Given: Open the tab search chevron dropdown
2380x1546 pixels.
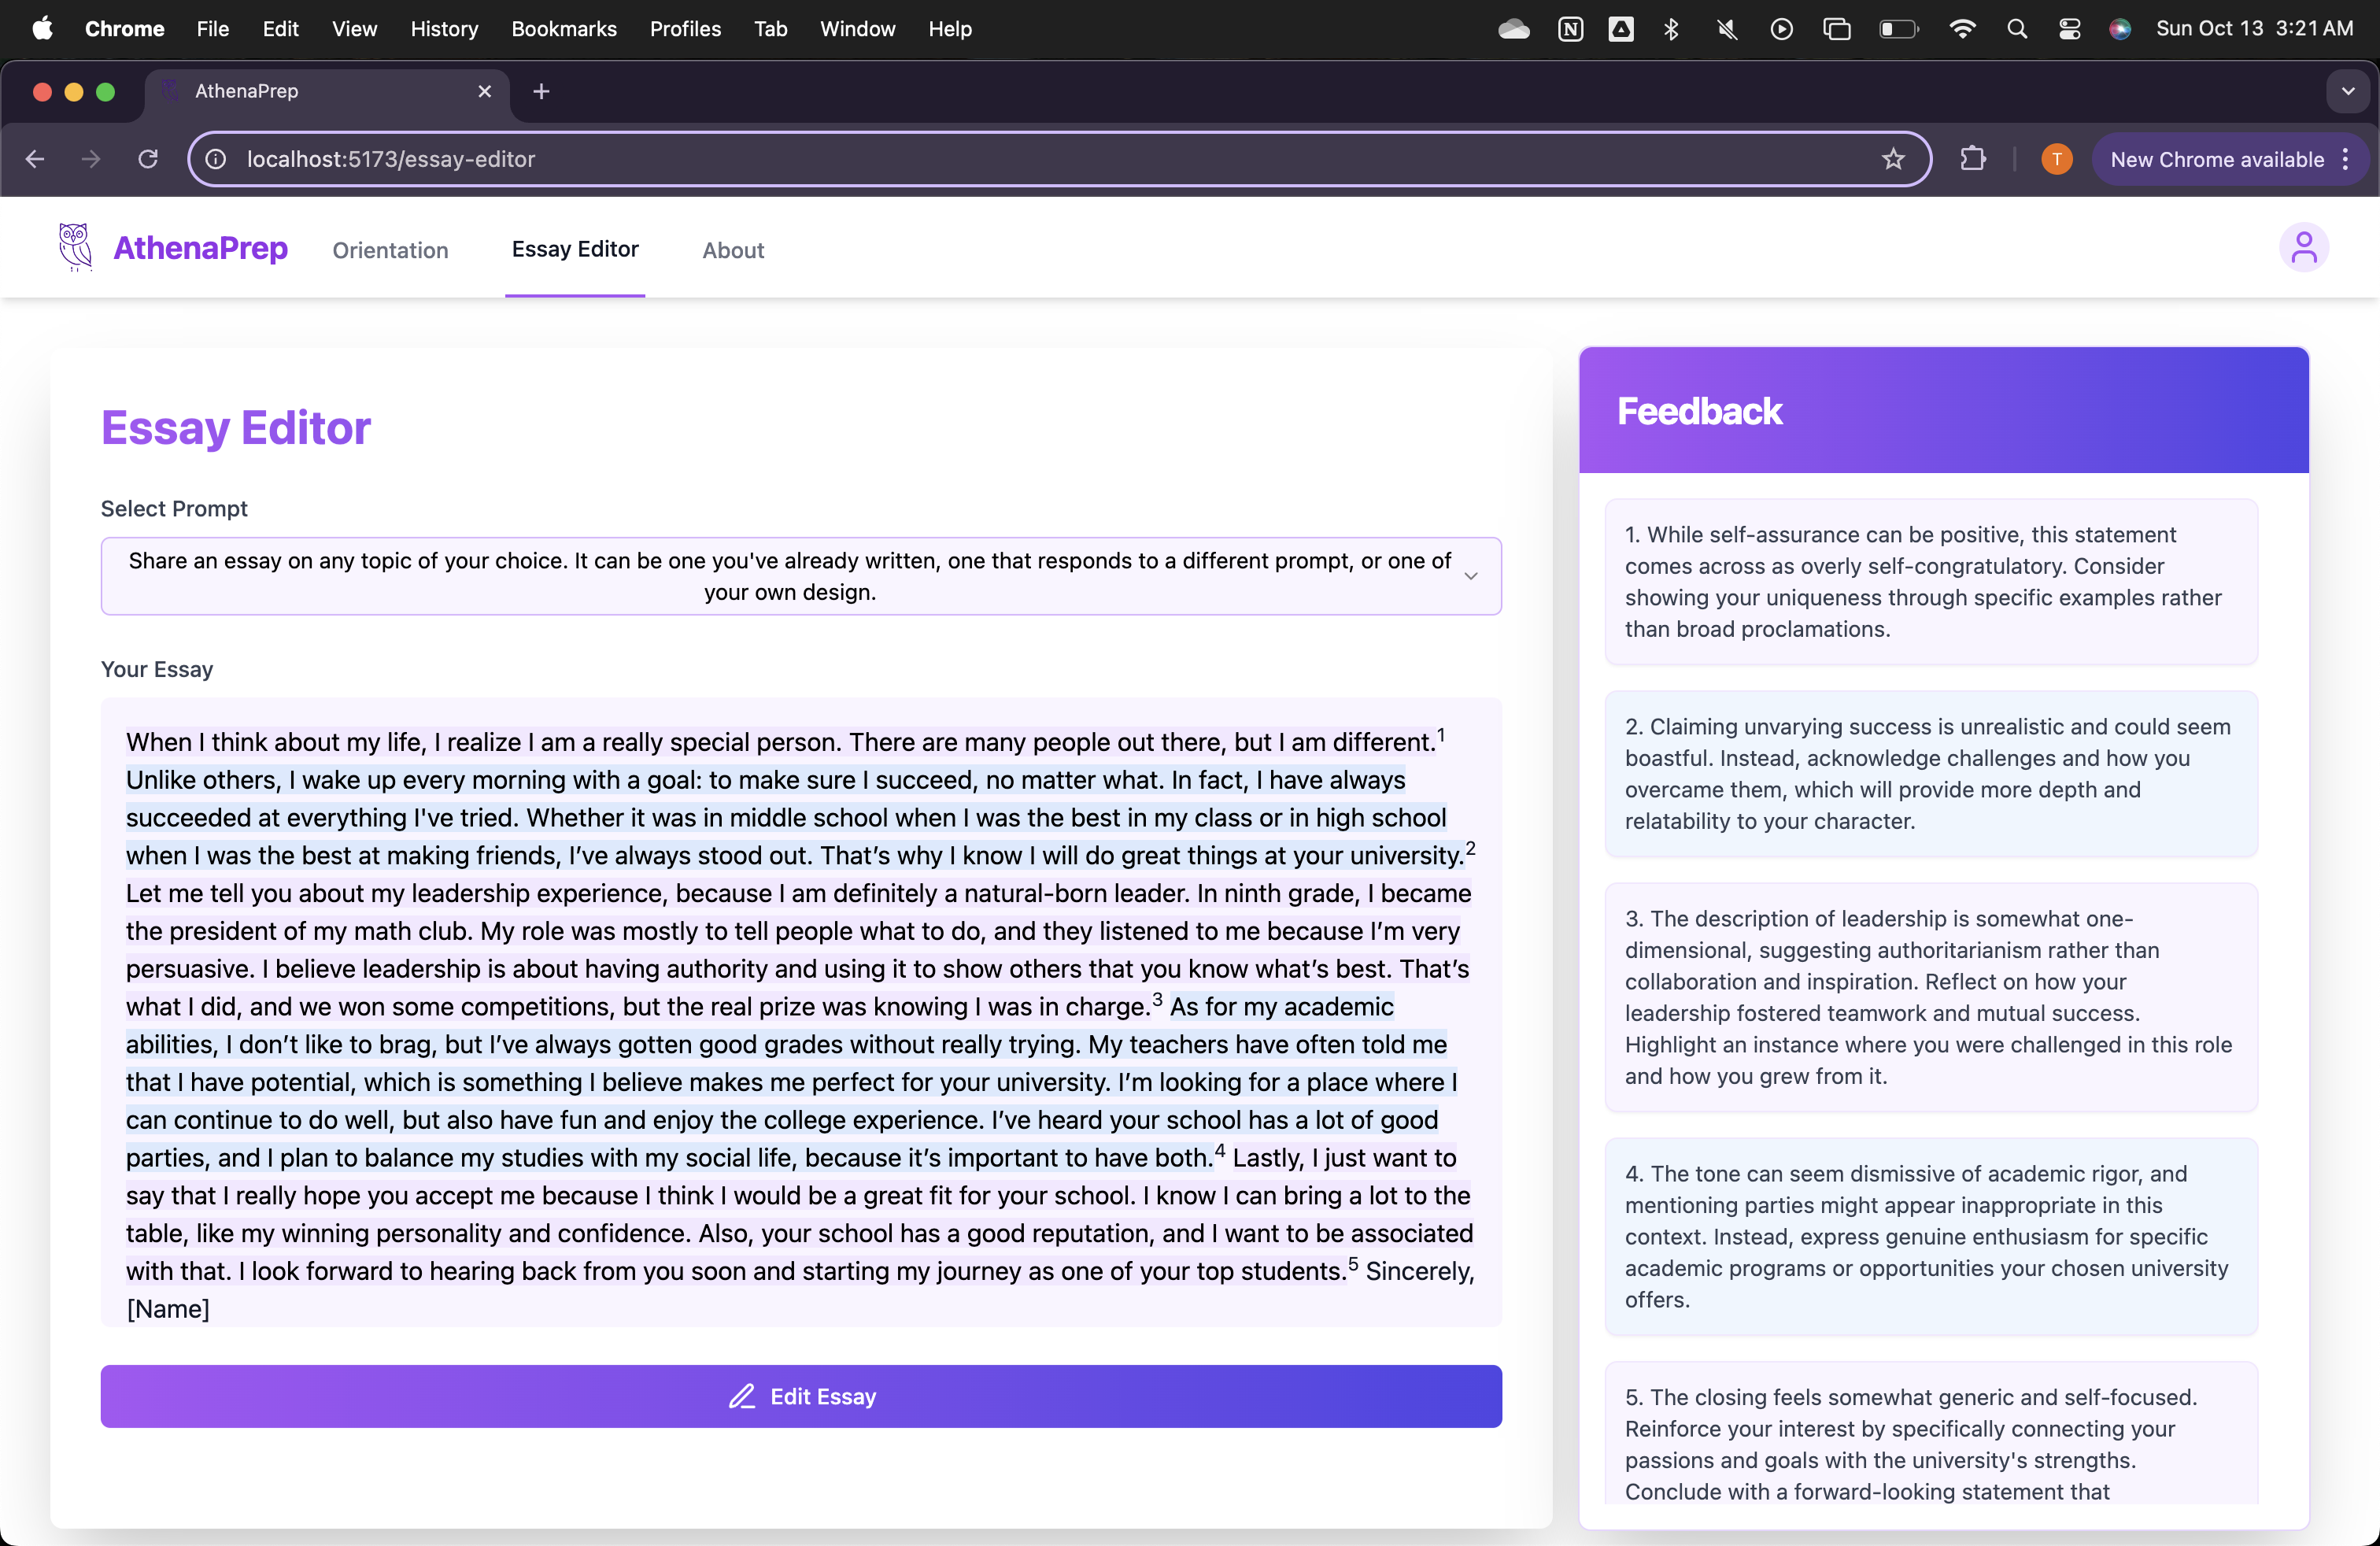Looking at the screenshot, I should point(2347,91).
